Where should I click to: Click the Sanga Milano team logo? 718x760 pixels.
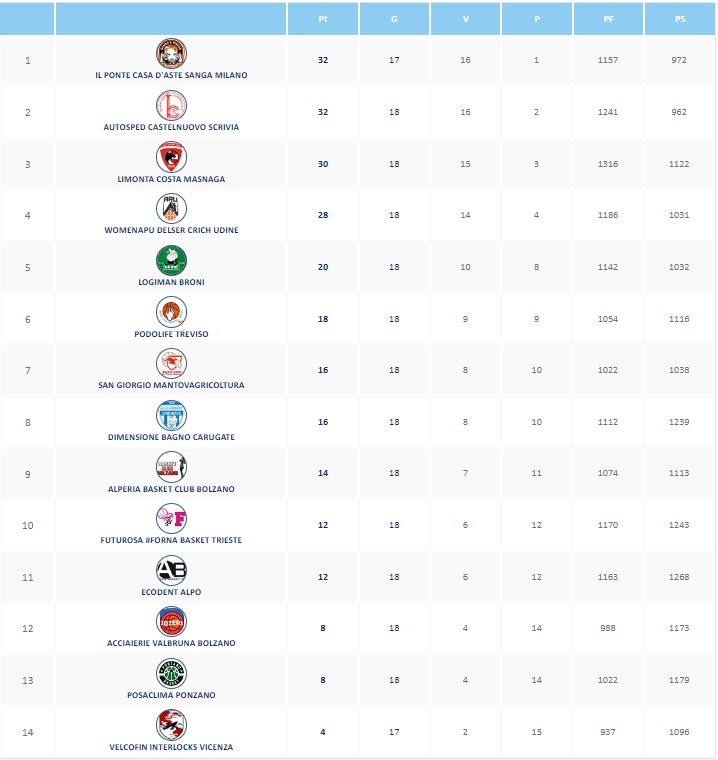pos(171,54)
